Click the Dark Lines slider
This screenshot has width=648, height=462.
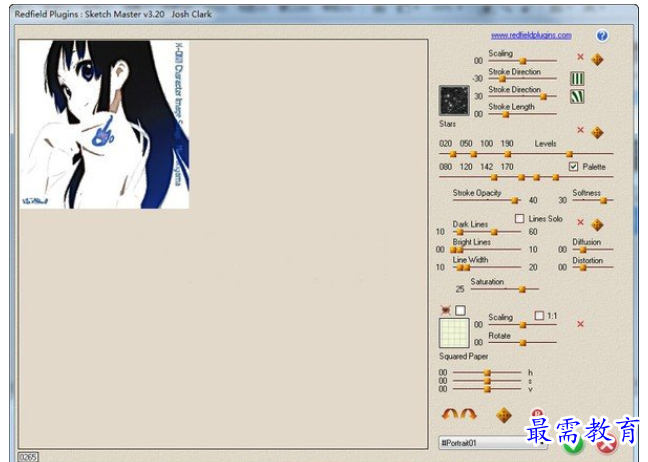[x=487, y=232]
